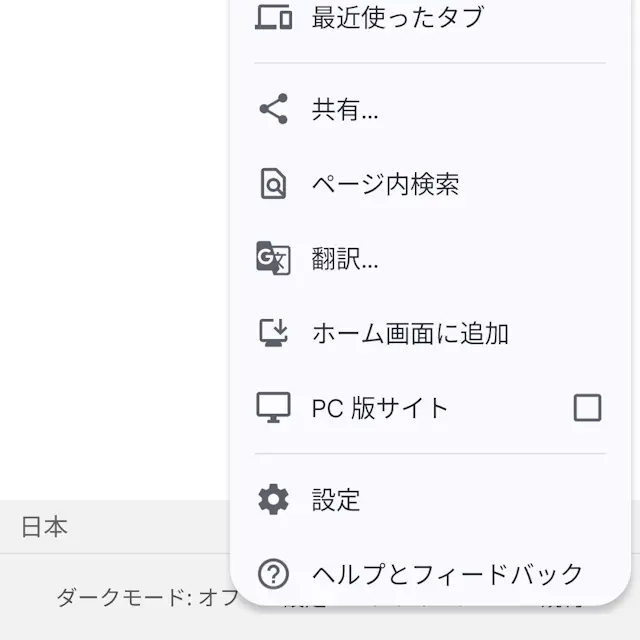
Task: Tap the PC 版サイト label
Action: (380, 408)
